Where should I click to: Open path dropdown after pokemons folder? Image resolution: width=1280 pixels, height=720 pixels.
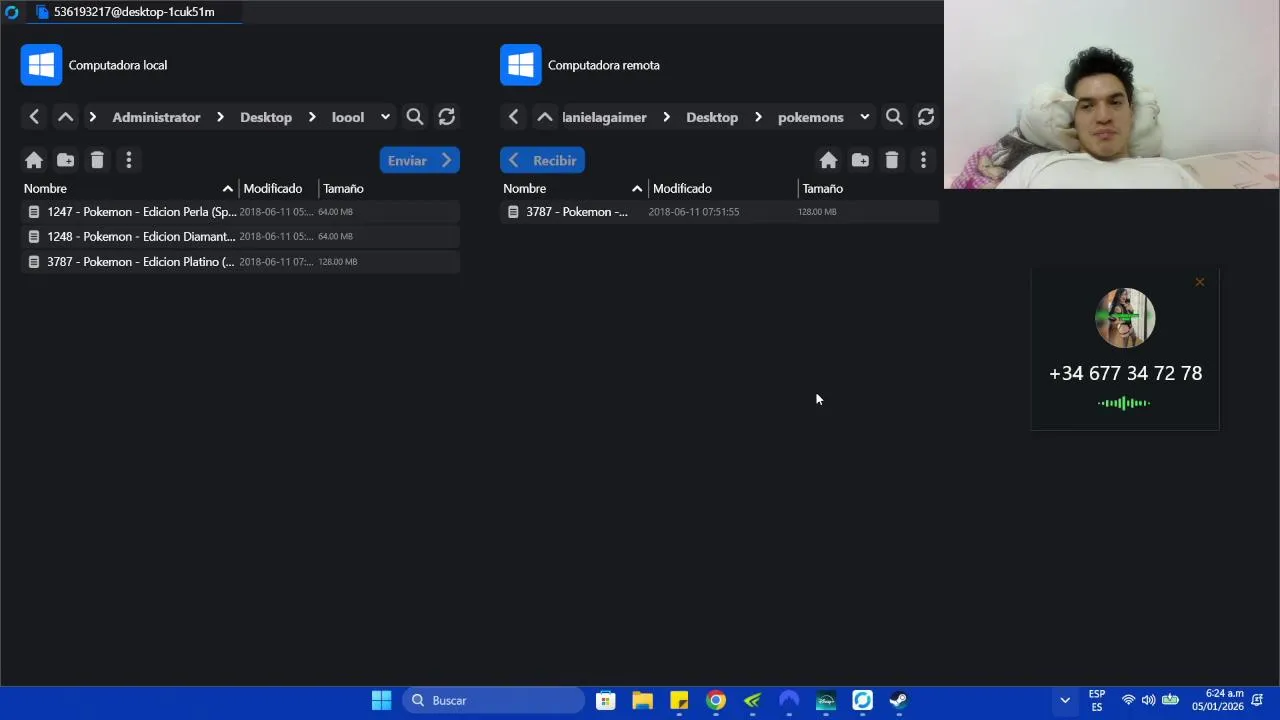click(864, 117)
